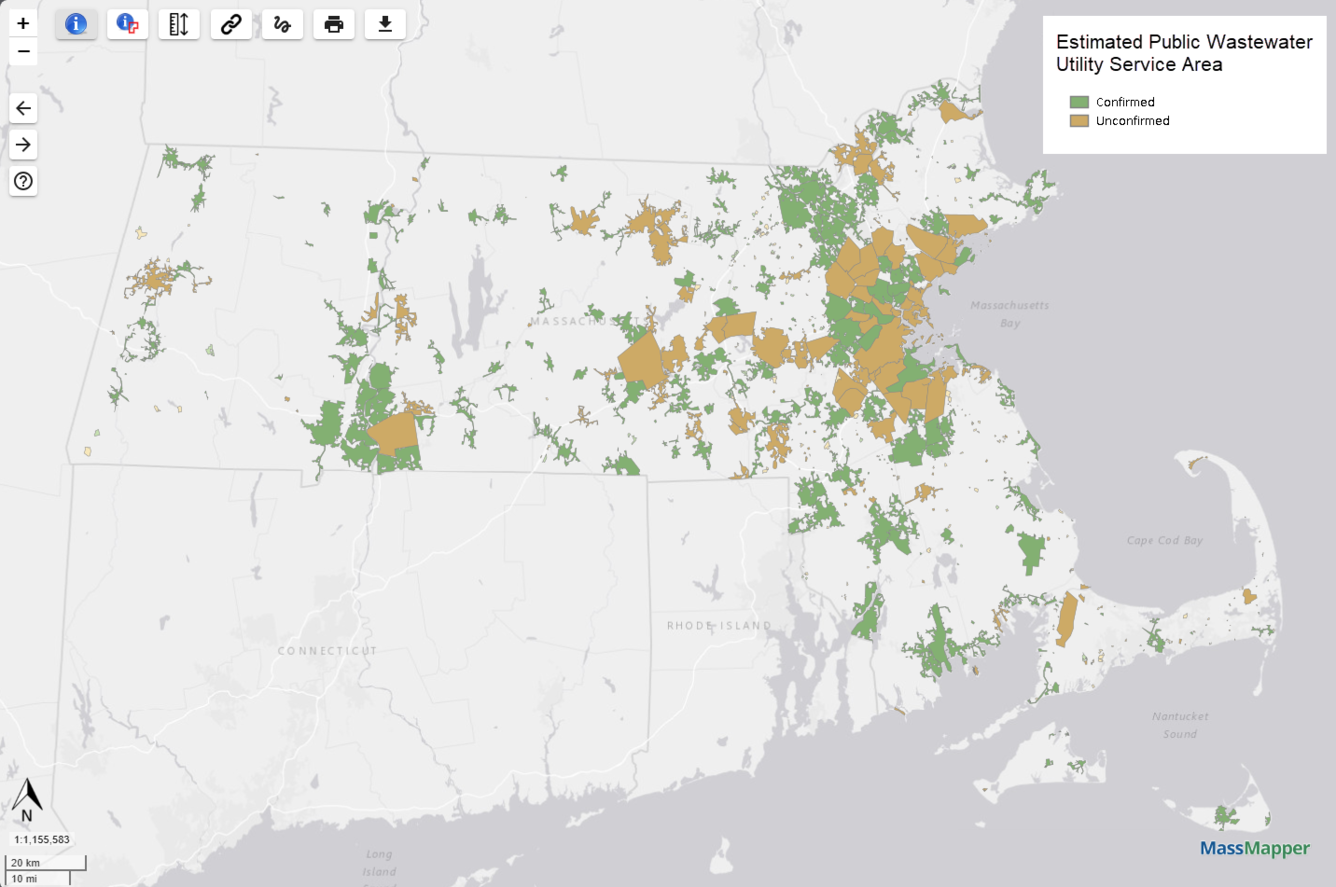Click the 20 km scale bar
The width and height of the screenshot is (1336, 887).
(x=44, y=863)
